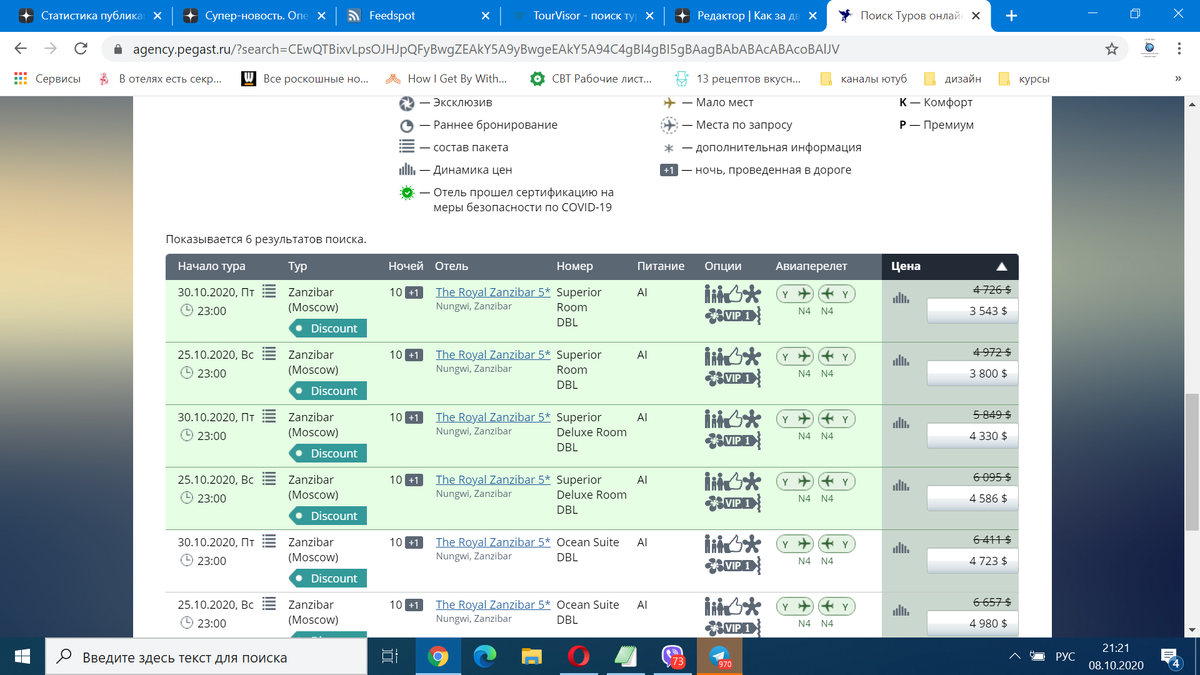Open Viber from the taskbar
The height and width of the screenshot is (675, 1200).
pos(672,656)
